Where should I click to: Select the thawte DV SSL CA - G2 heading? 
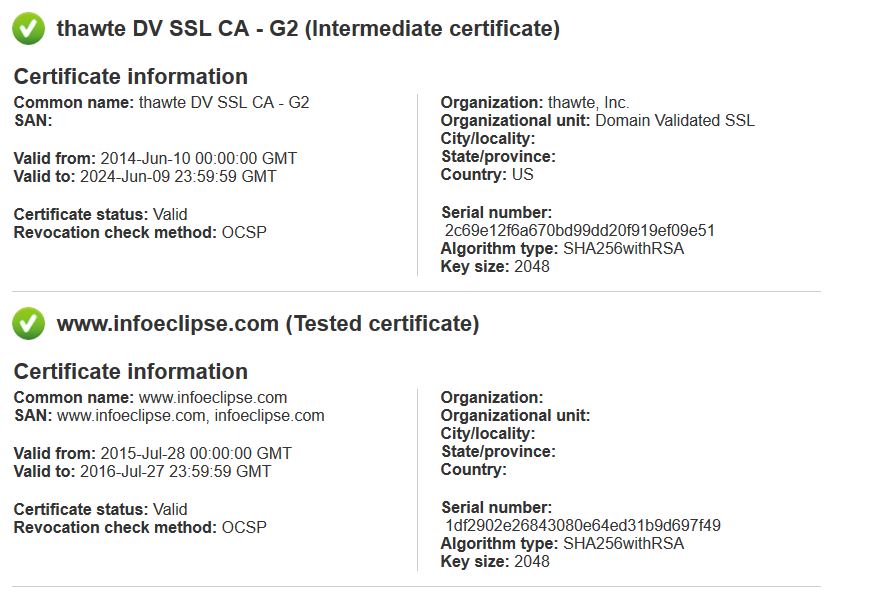tap(308, 28)
